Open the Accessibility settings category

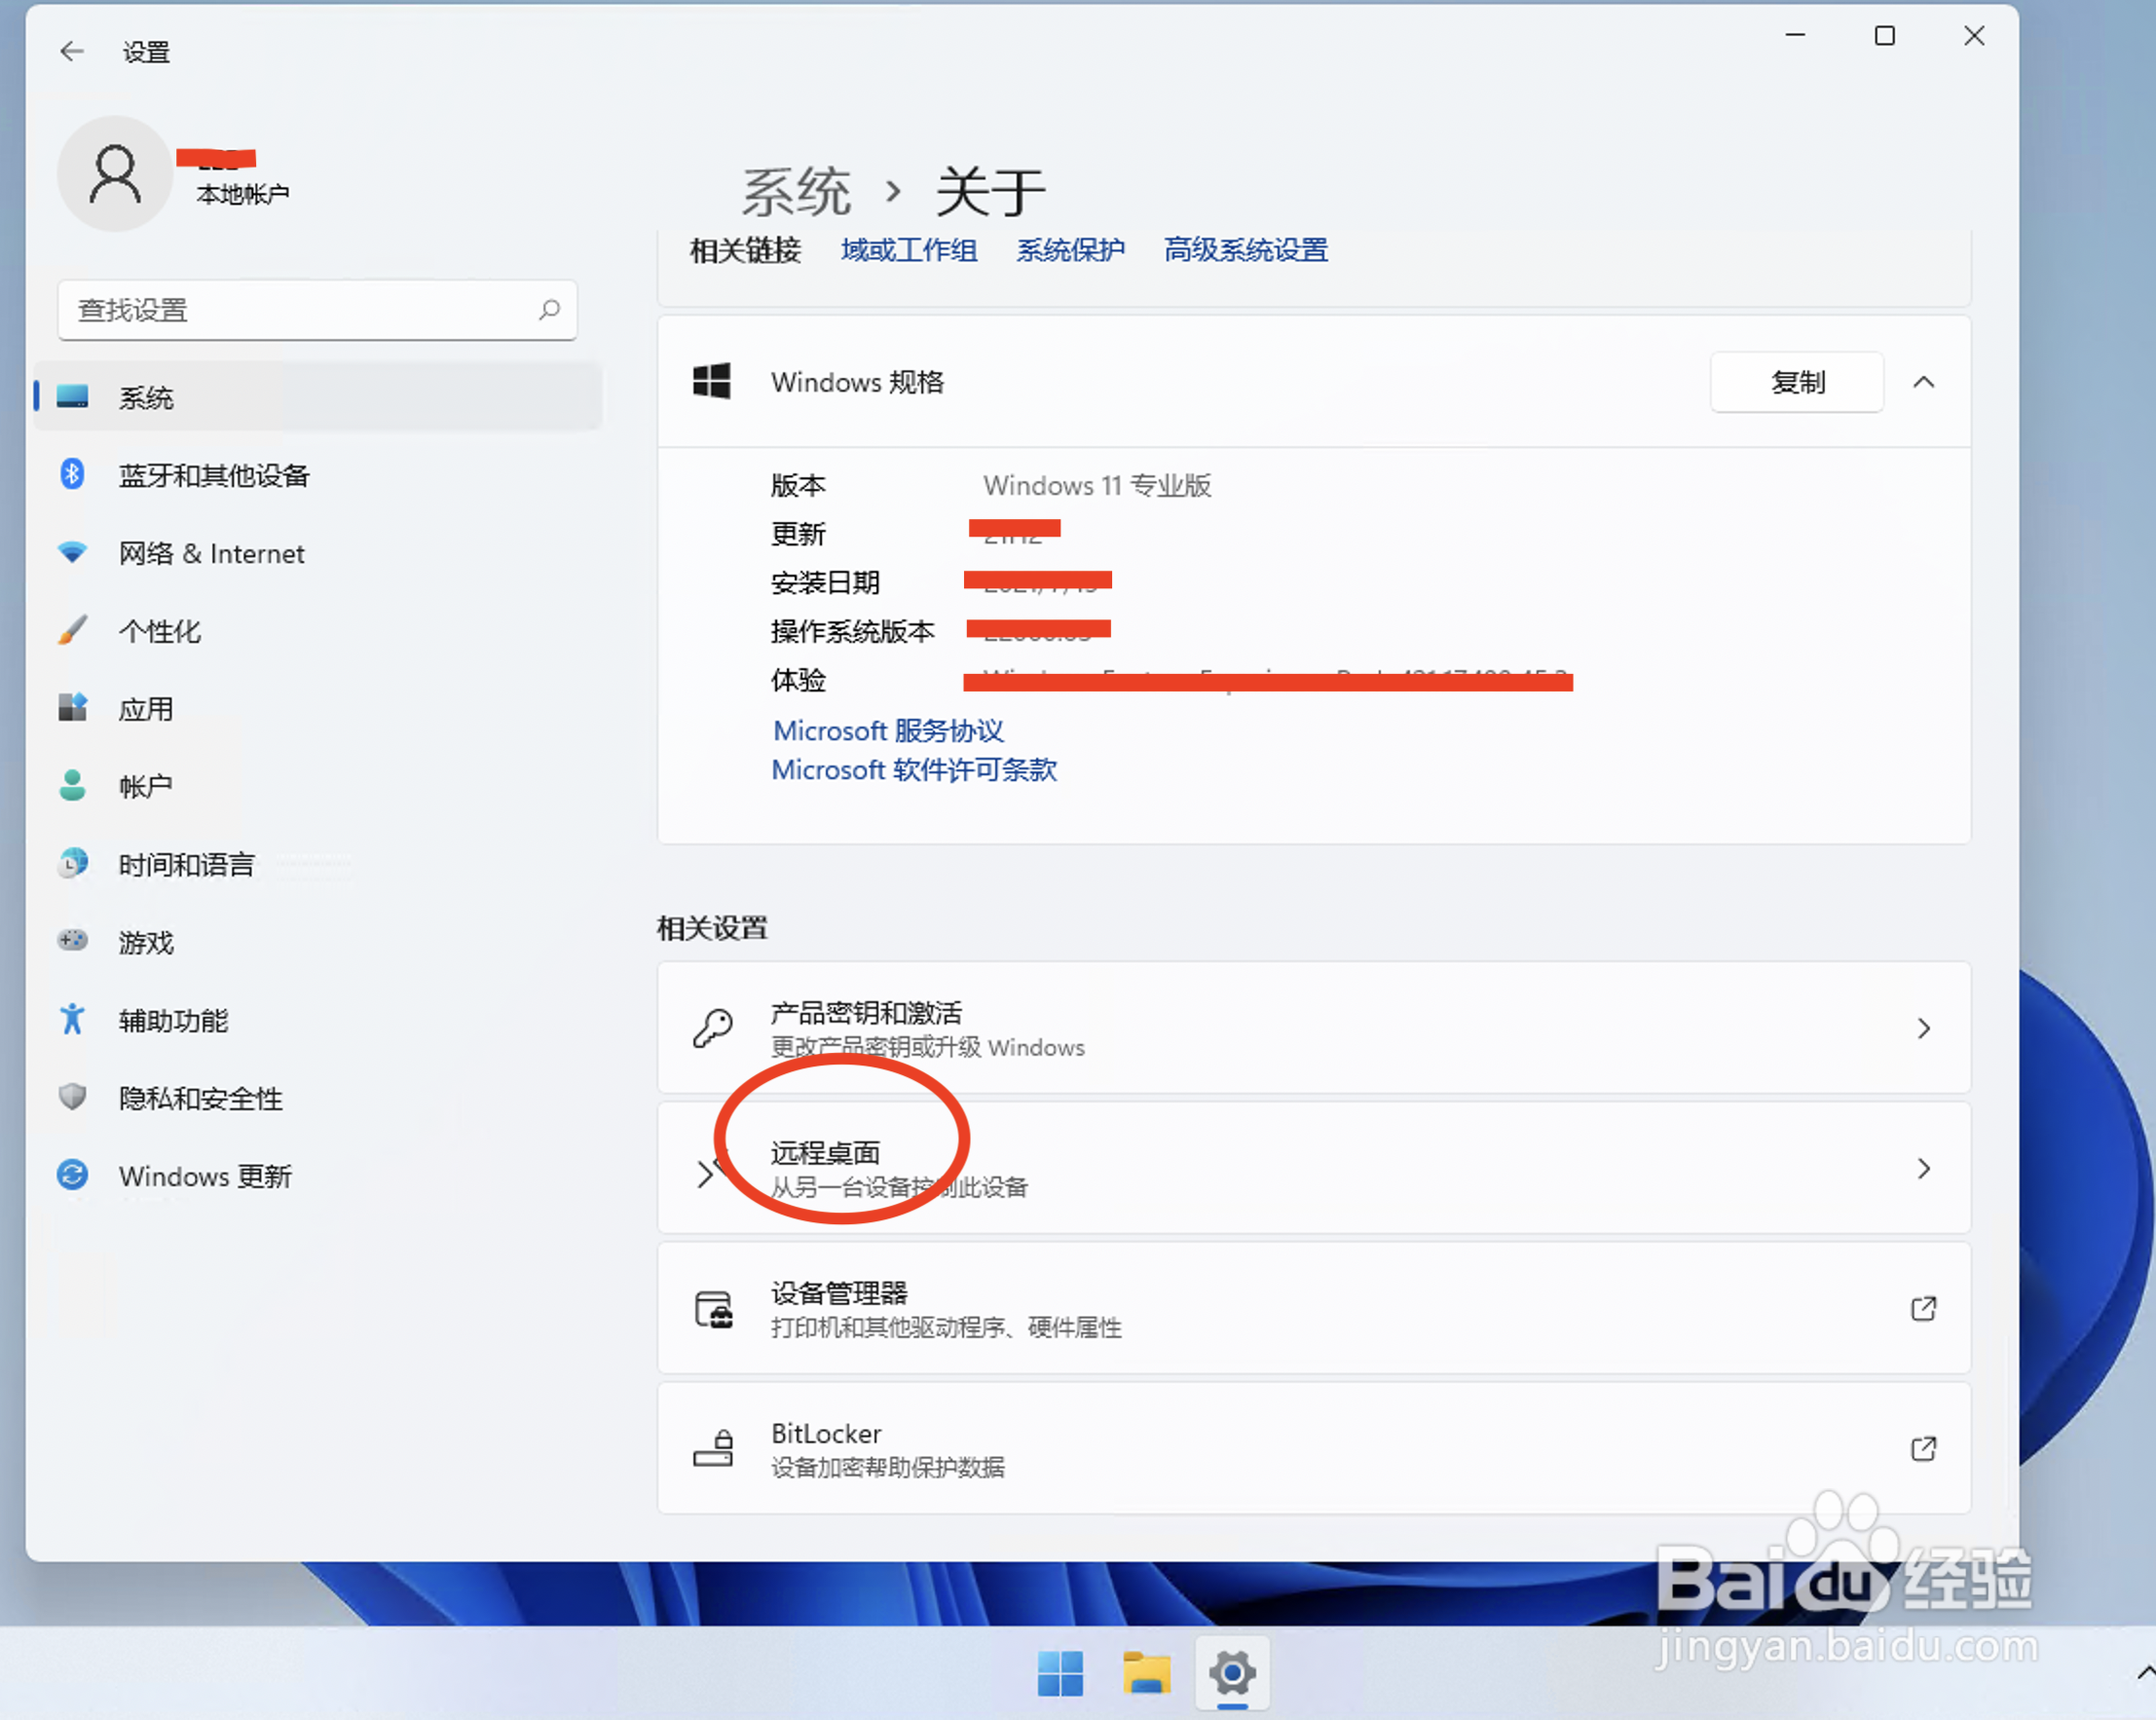[173, 1020]
